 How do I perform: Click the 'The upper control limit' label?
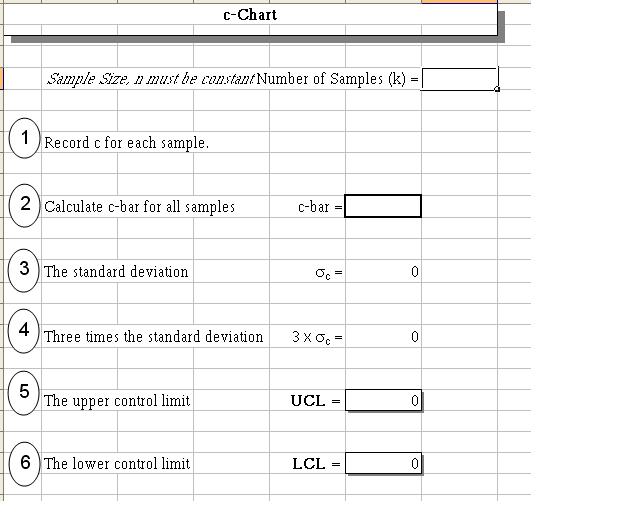pyautogui.click(x=117, y=401)
